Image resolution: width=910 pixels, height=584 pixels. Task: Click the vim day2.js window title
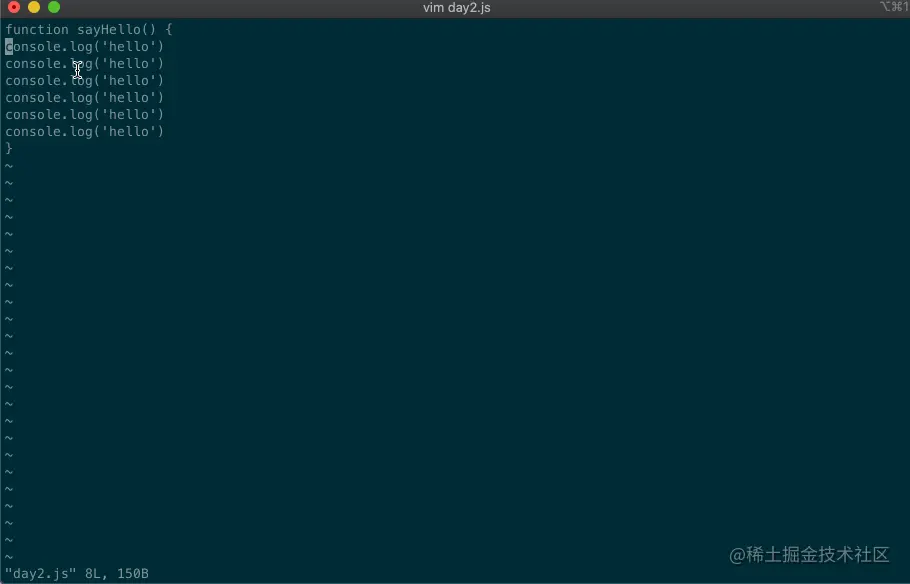(456, 7)
